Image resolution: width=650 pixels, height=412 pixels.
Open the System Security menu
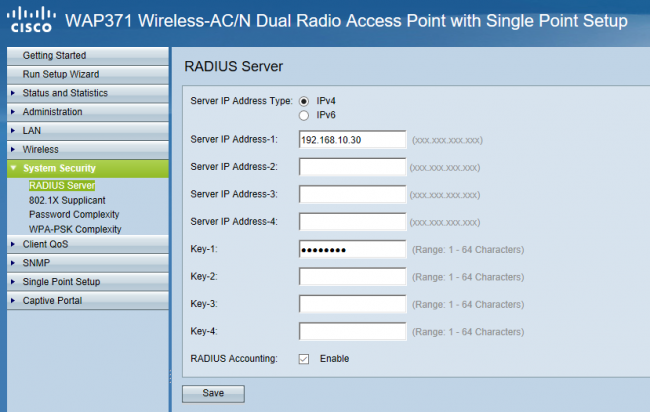pyautogui.click(x=88, y=168)
